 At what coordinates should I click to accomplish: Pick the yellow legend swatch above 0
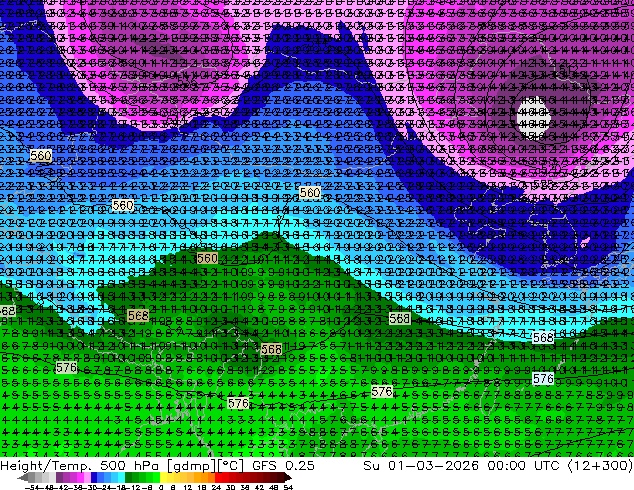point(163,478)
